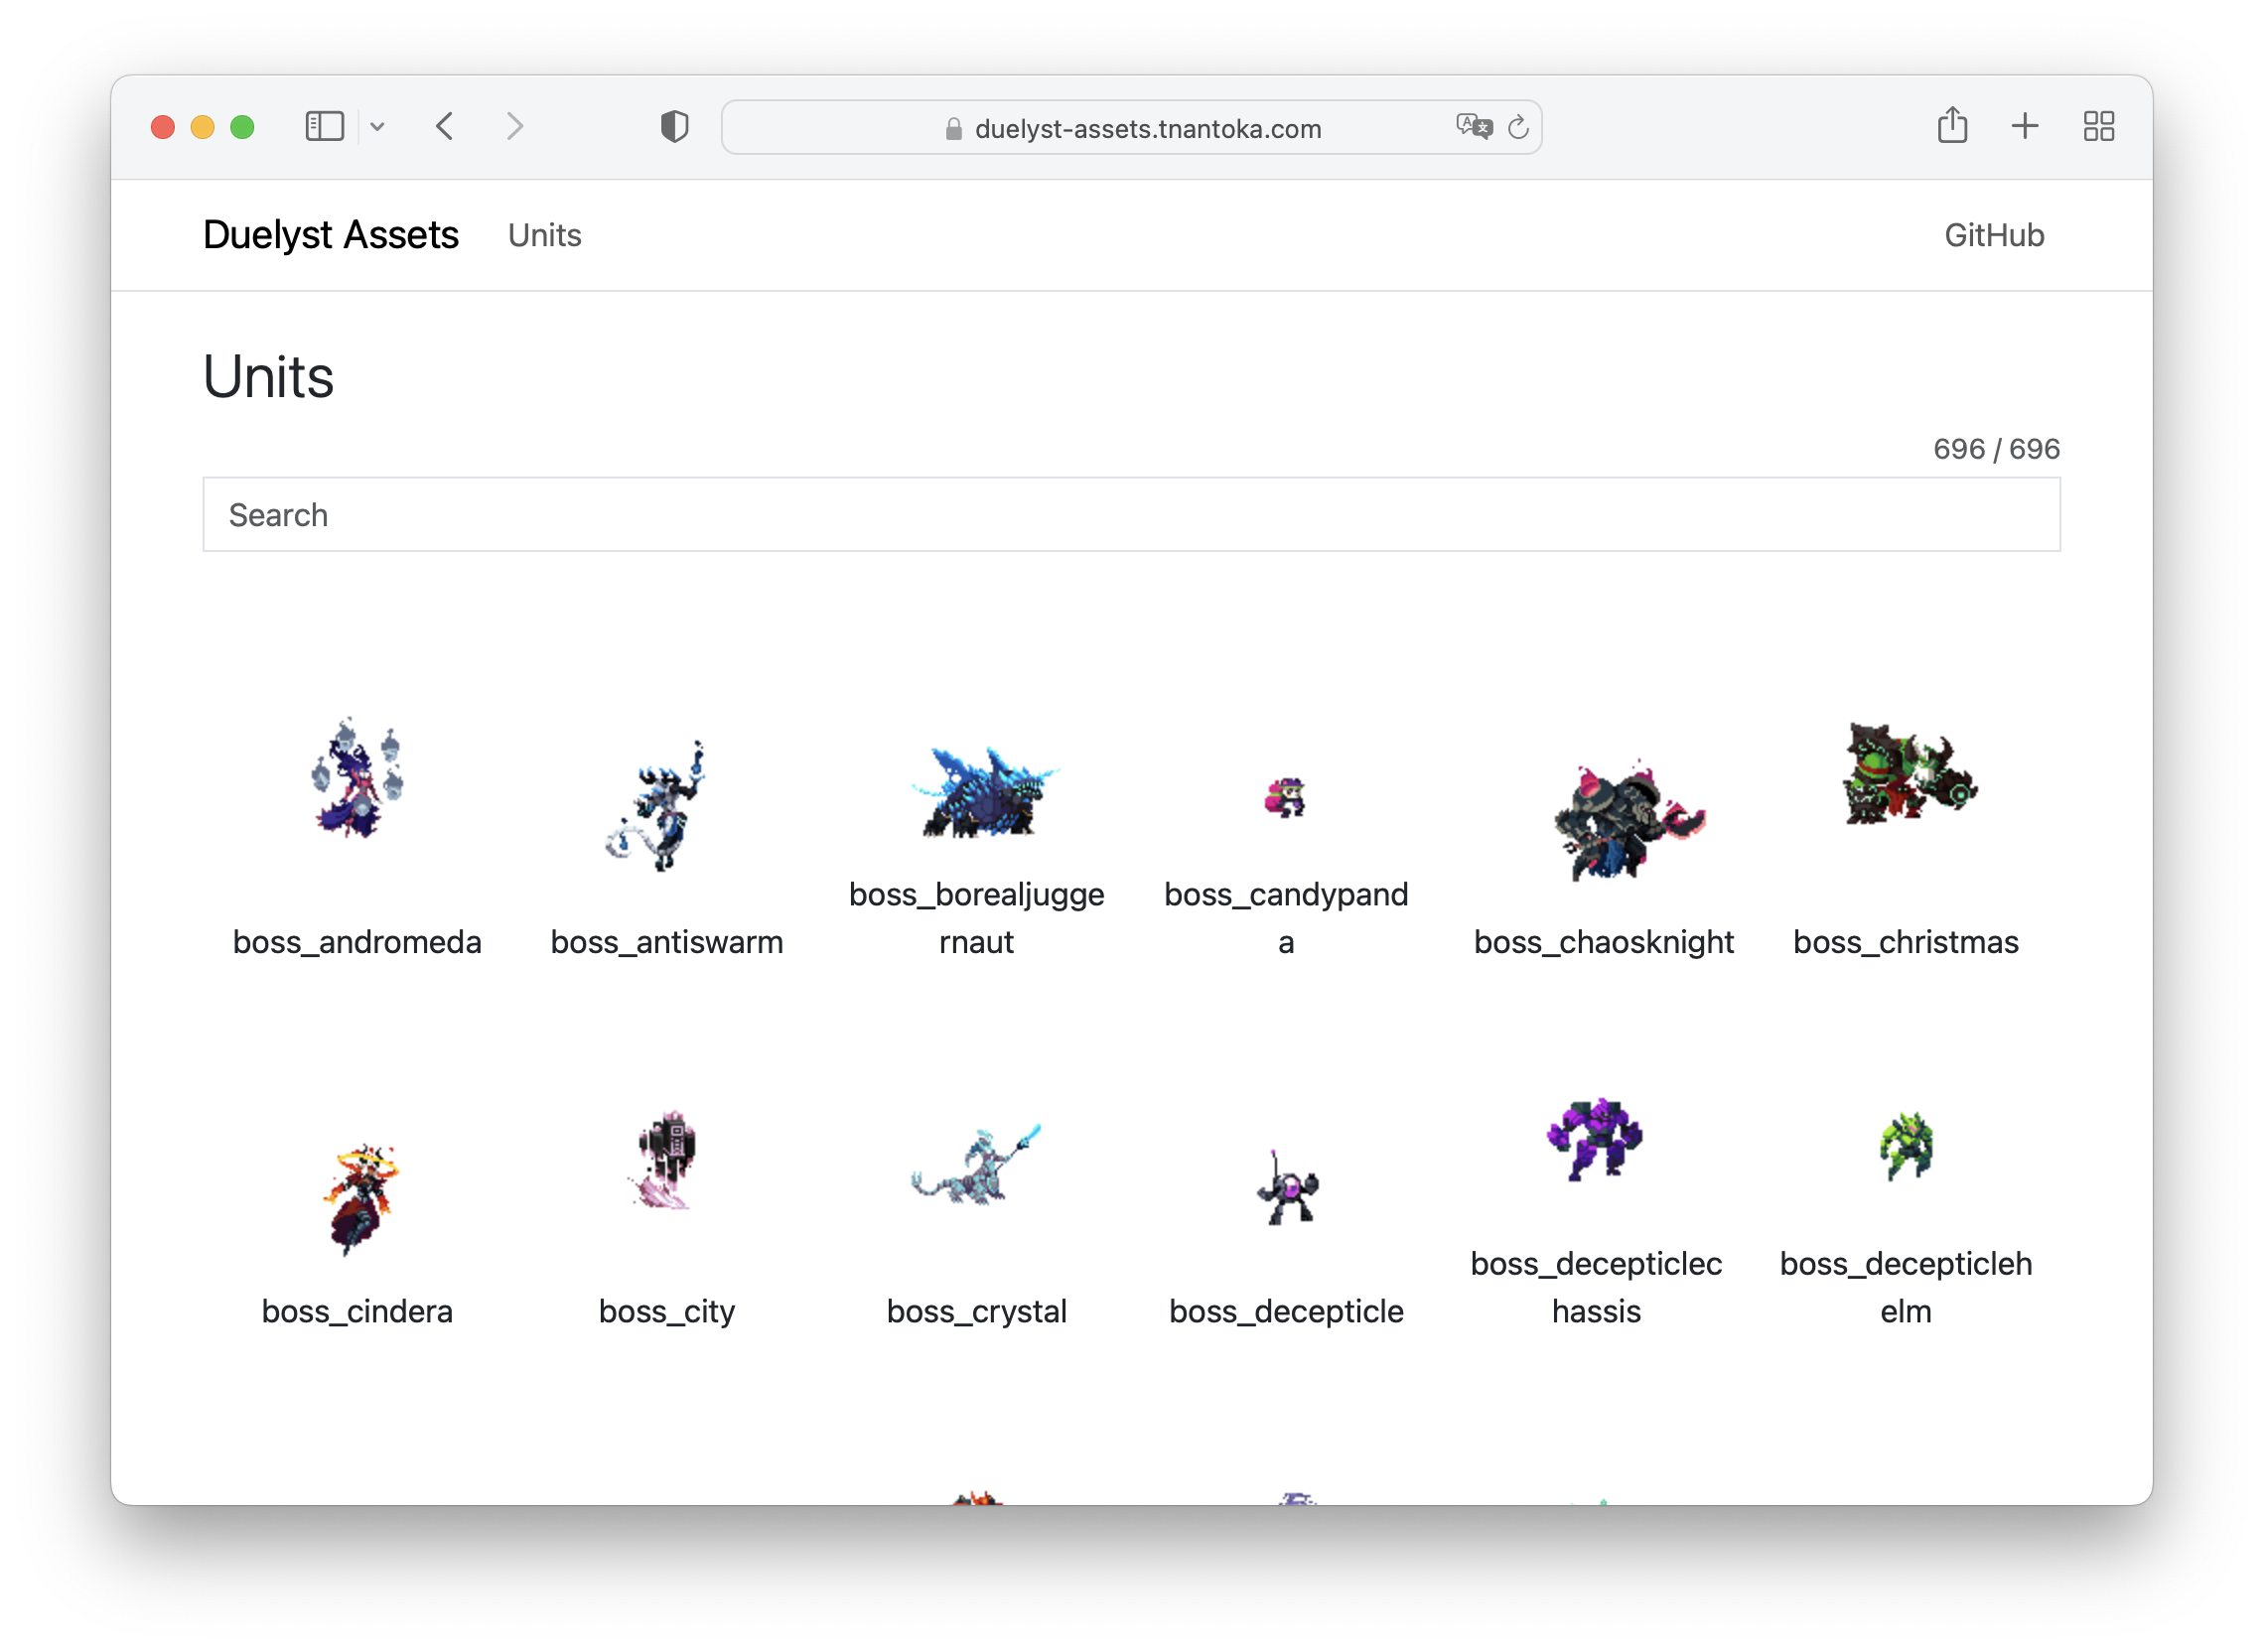Open the Units nav tab

point(544,235)
